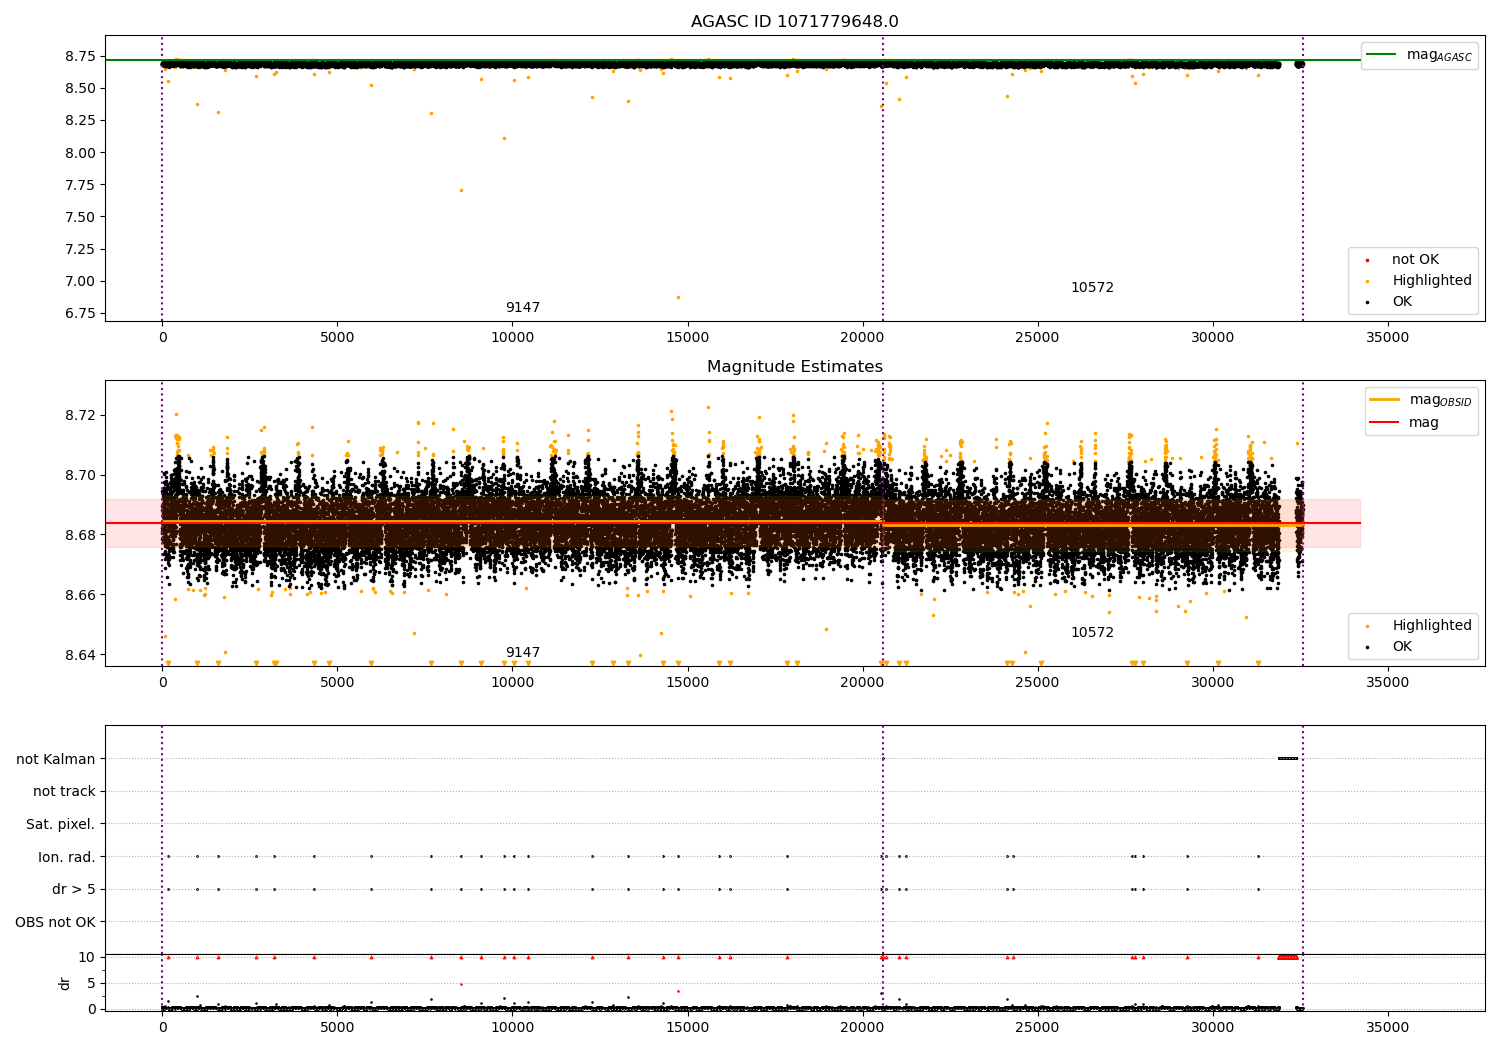The height and width of the screenshot is (1050, 1500).
Task: Click the "not track" row label
Action: (64, 791)
